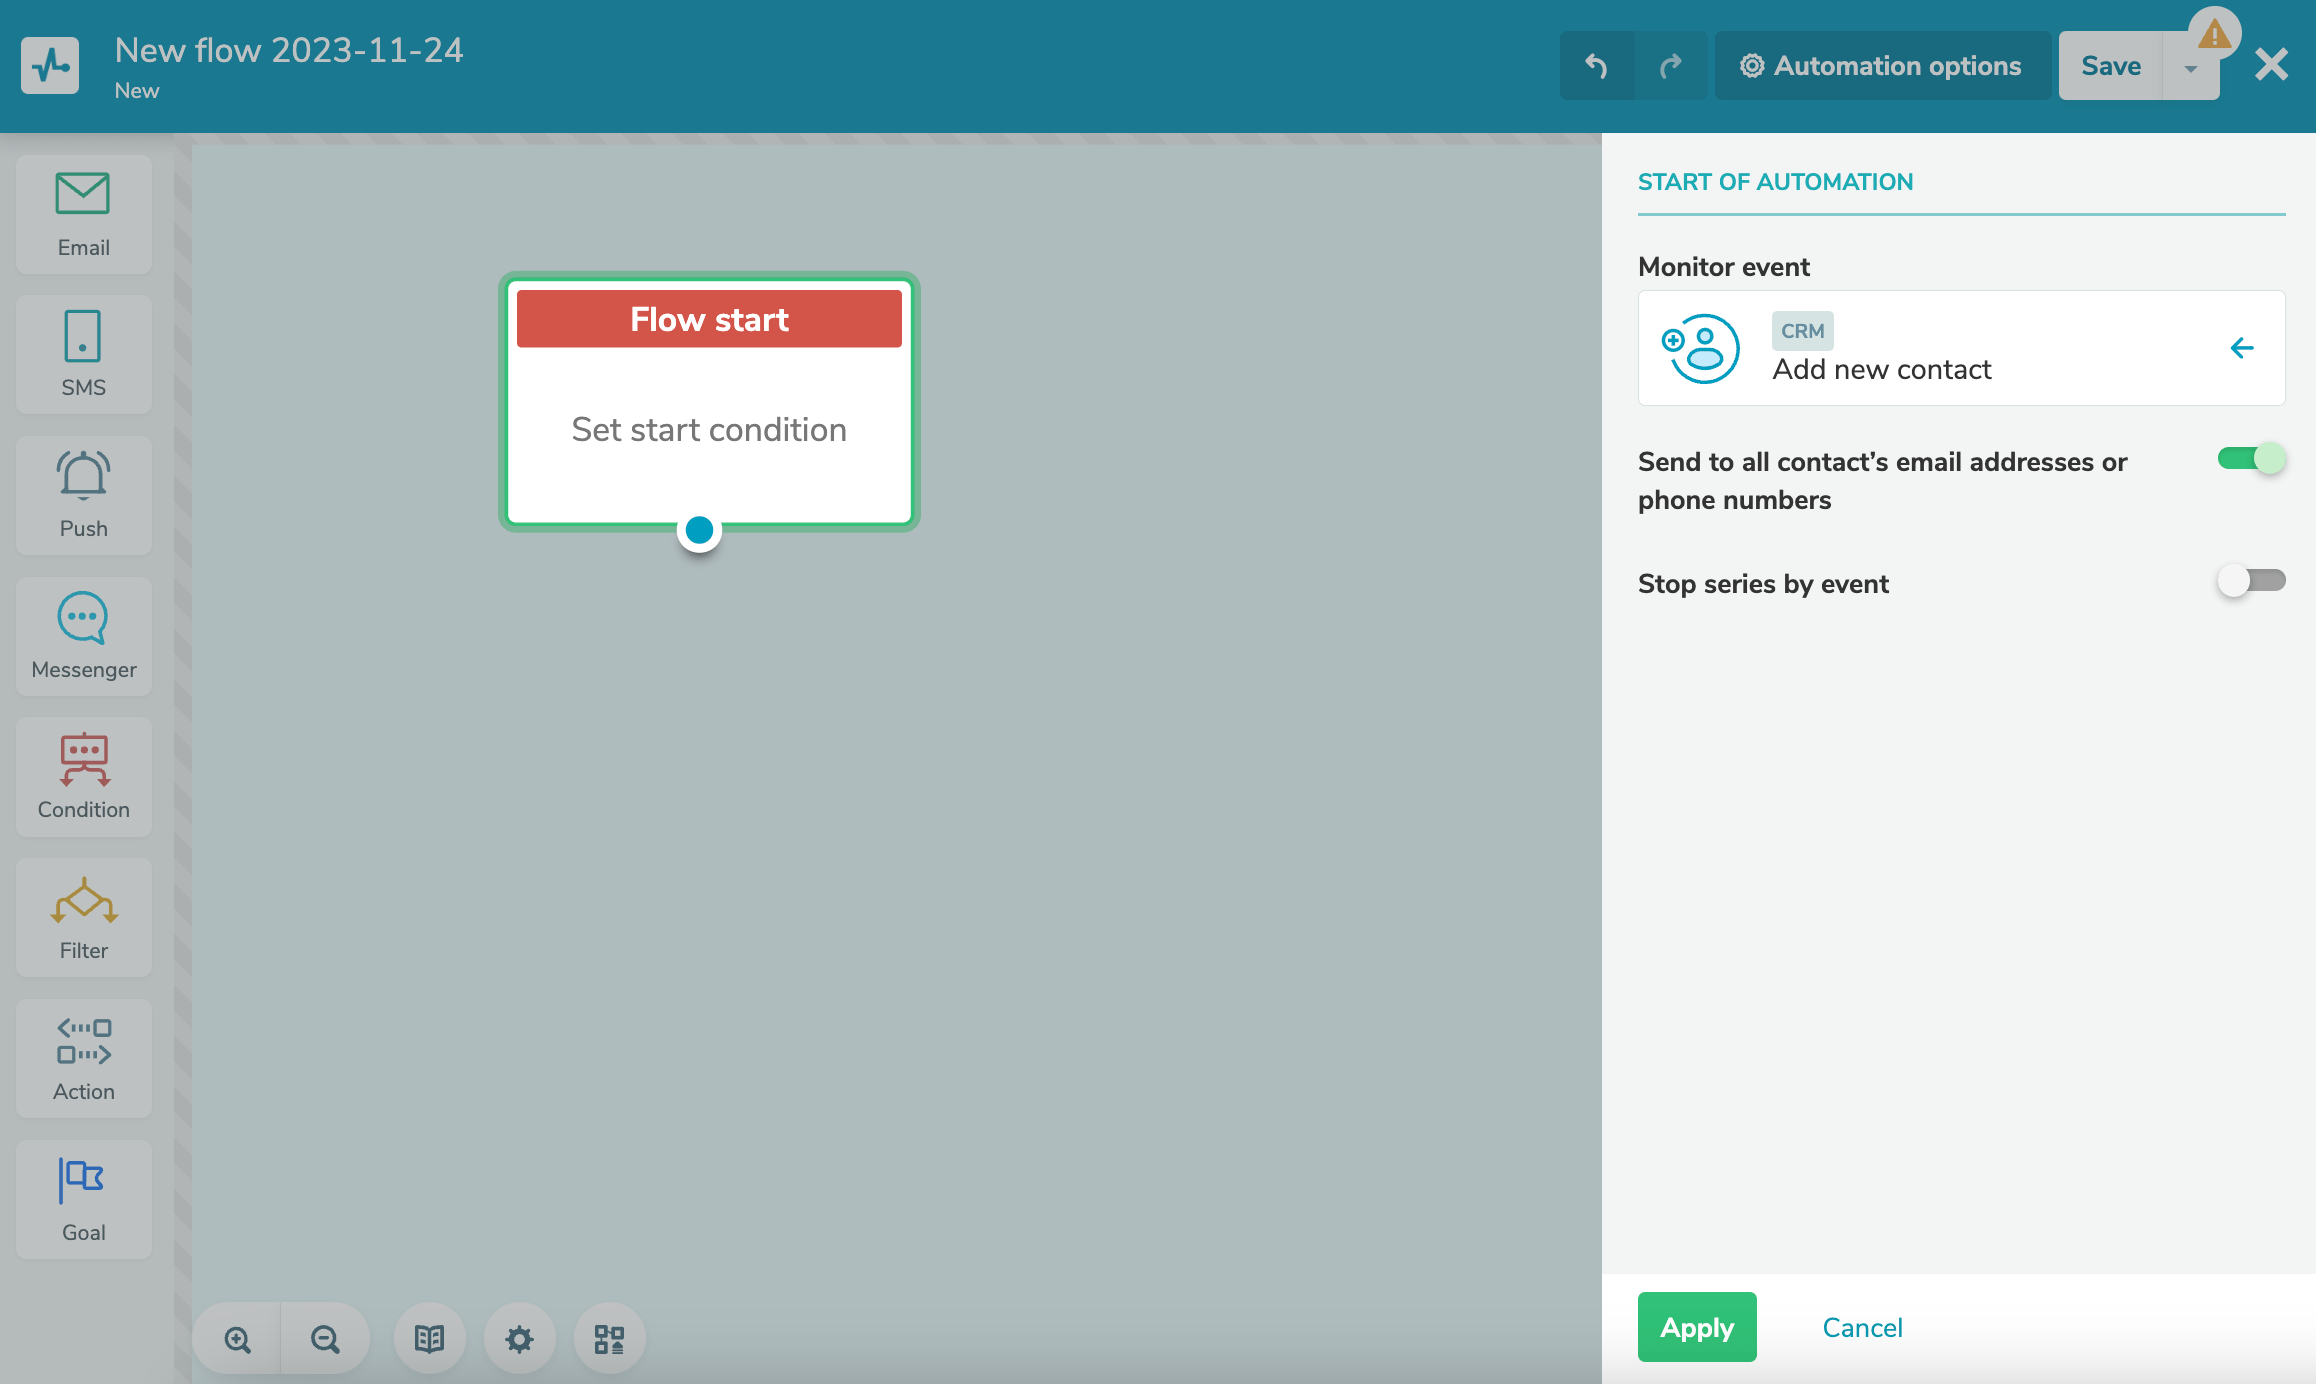Disable send to all contact's addresses toggle
Image resolution: width=2316 pixels, height=1384 pixels.
coord(2251,459)
